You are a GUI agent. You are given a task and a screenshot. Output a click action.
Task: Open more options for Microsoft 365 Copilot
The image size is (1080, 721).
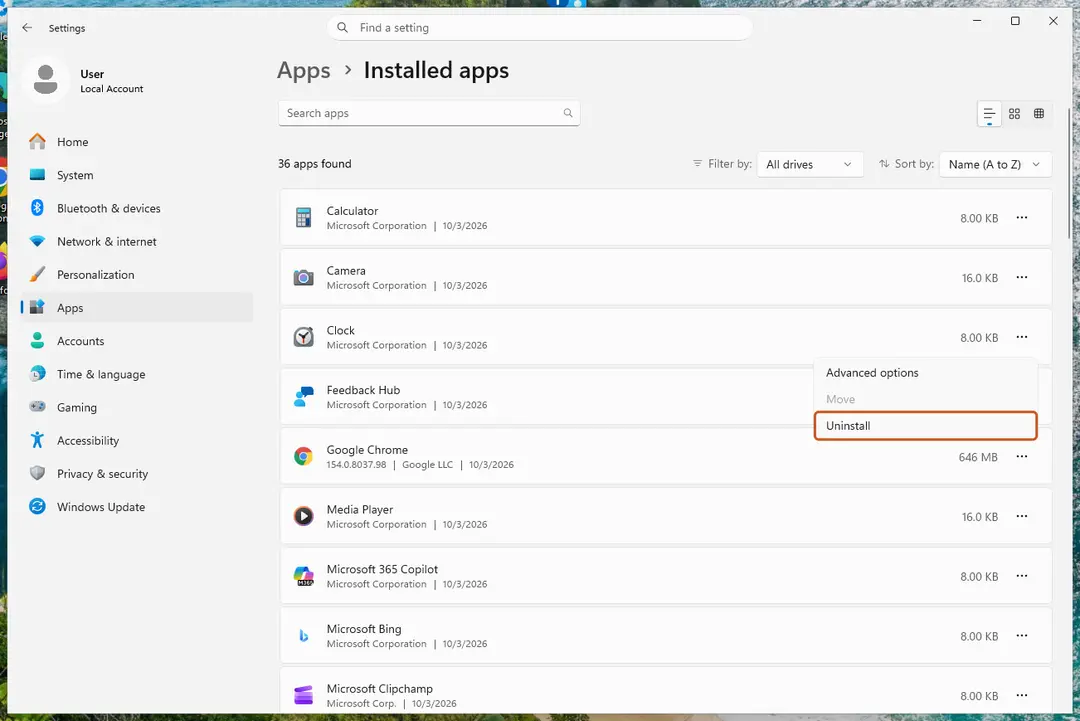[x=1021, y=576]
